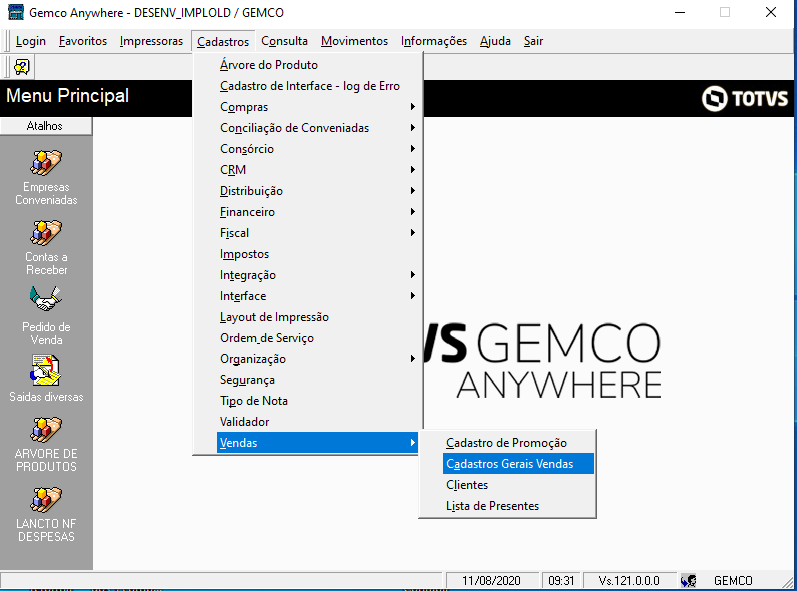
Task: Open the Contas a Receber shortcut icon
Action: coord(46,233)
